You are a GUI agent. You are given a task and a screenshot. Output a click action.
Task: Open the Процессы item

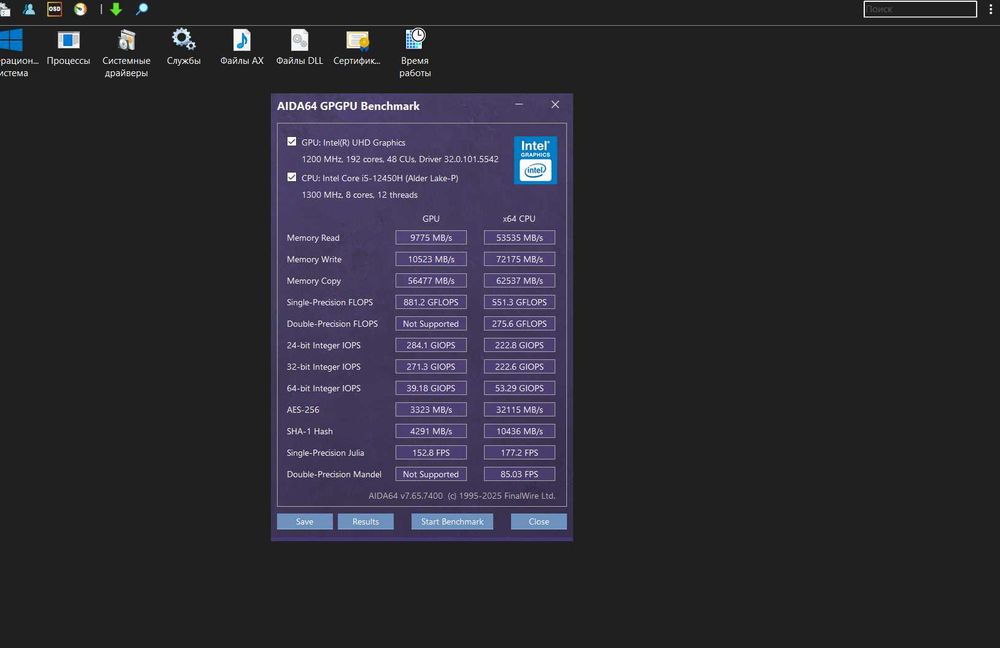click(68, 48)
